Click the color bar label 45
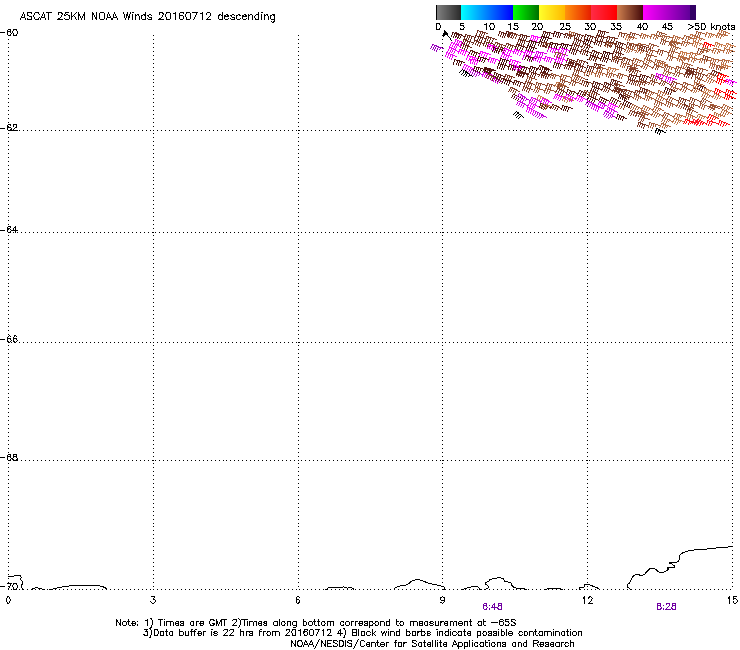The width and height of the screenshot is (740, 650). pyautogui.click(x=667, y=26)
